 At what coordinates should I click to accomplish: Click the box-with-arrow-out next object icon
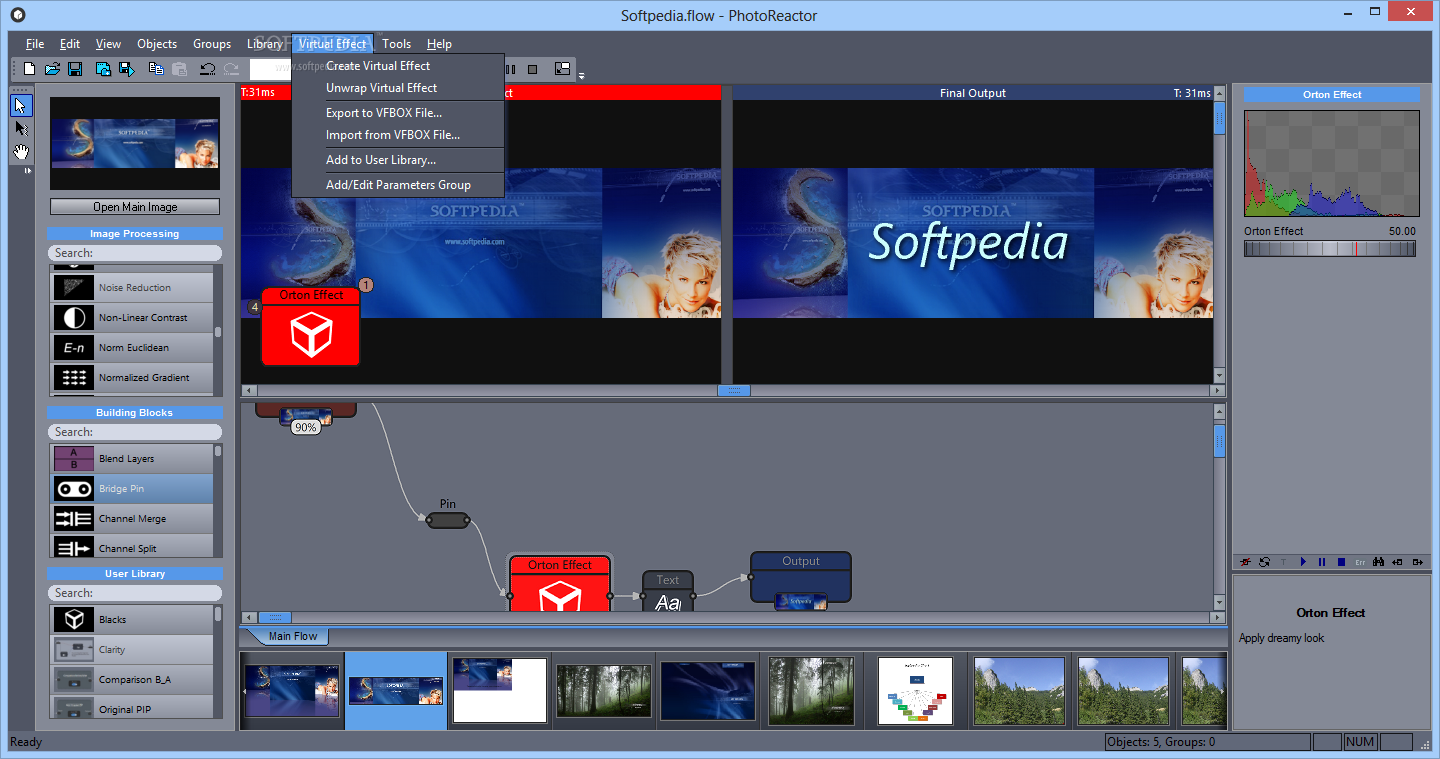point(1416,562)
